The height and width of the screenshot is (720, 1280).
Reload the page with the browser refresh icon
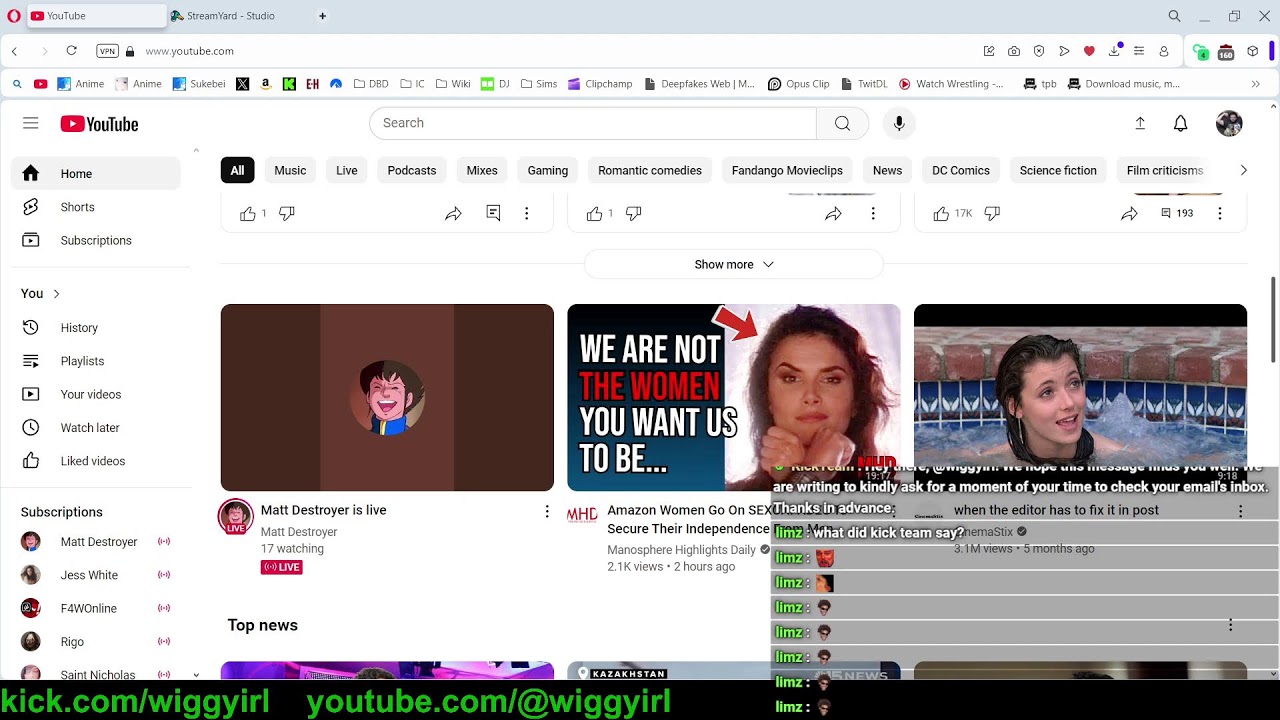click(x=71, y=51)
